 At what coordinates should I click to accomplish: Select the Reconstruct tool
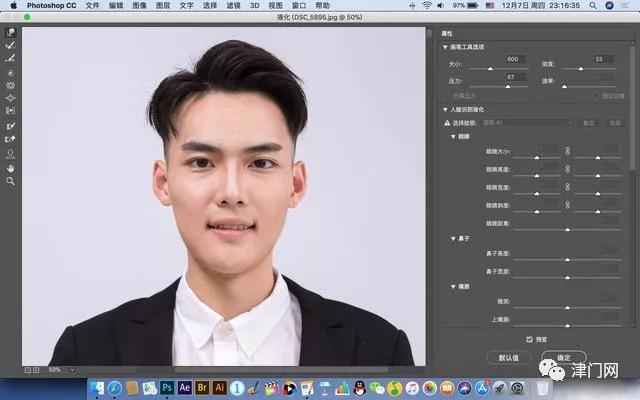10,45
